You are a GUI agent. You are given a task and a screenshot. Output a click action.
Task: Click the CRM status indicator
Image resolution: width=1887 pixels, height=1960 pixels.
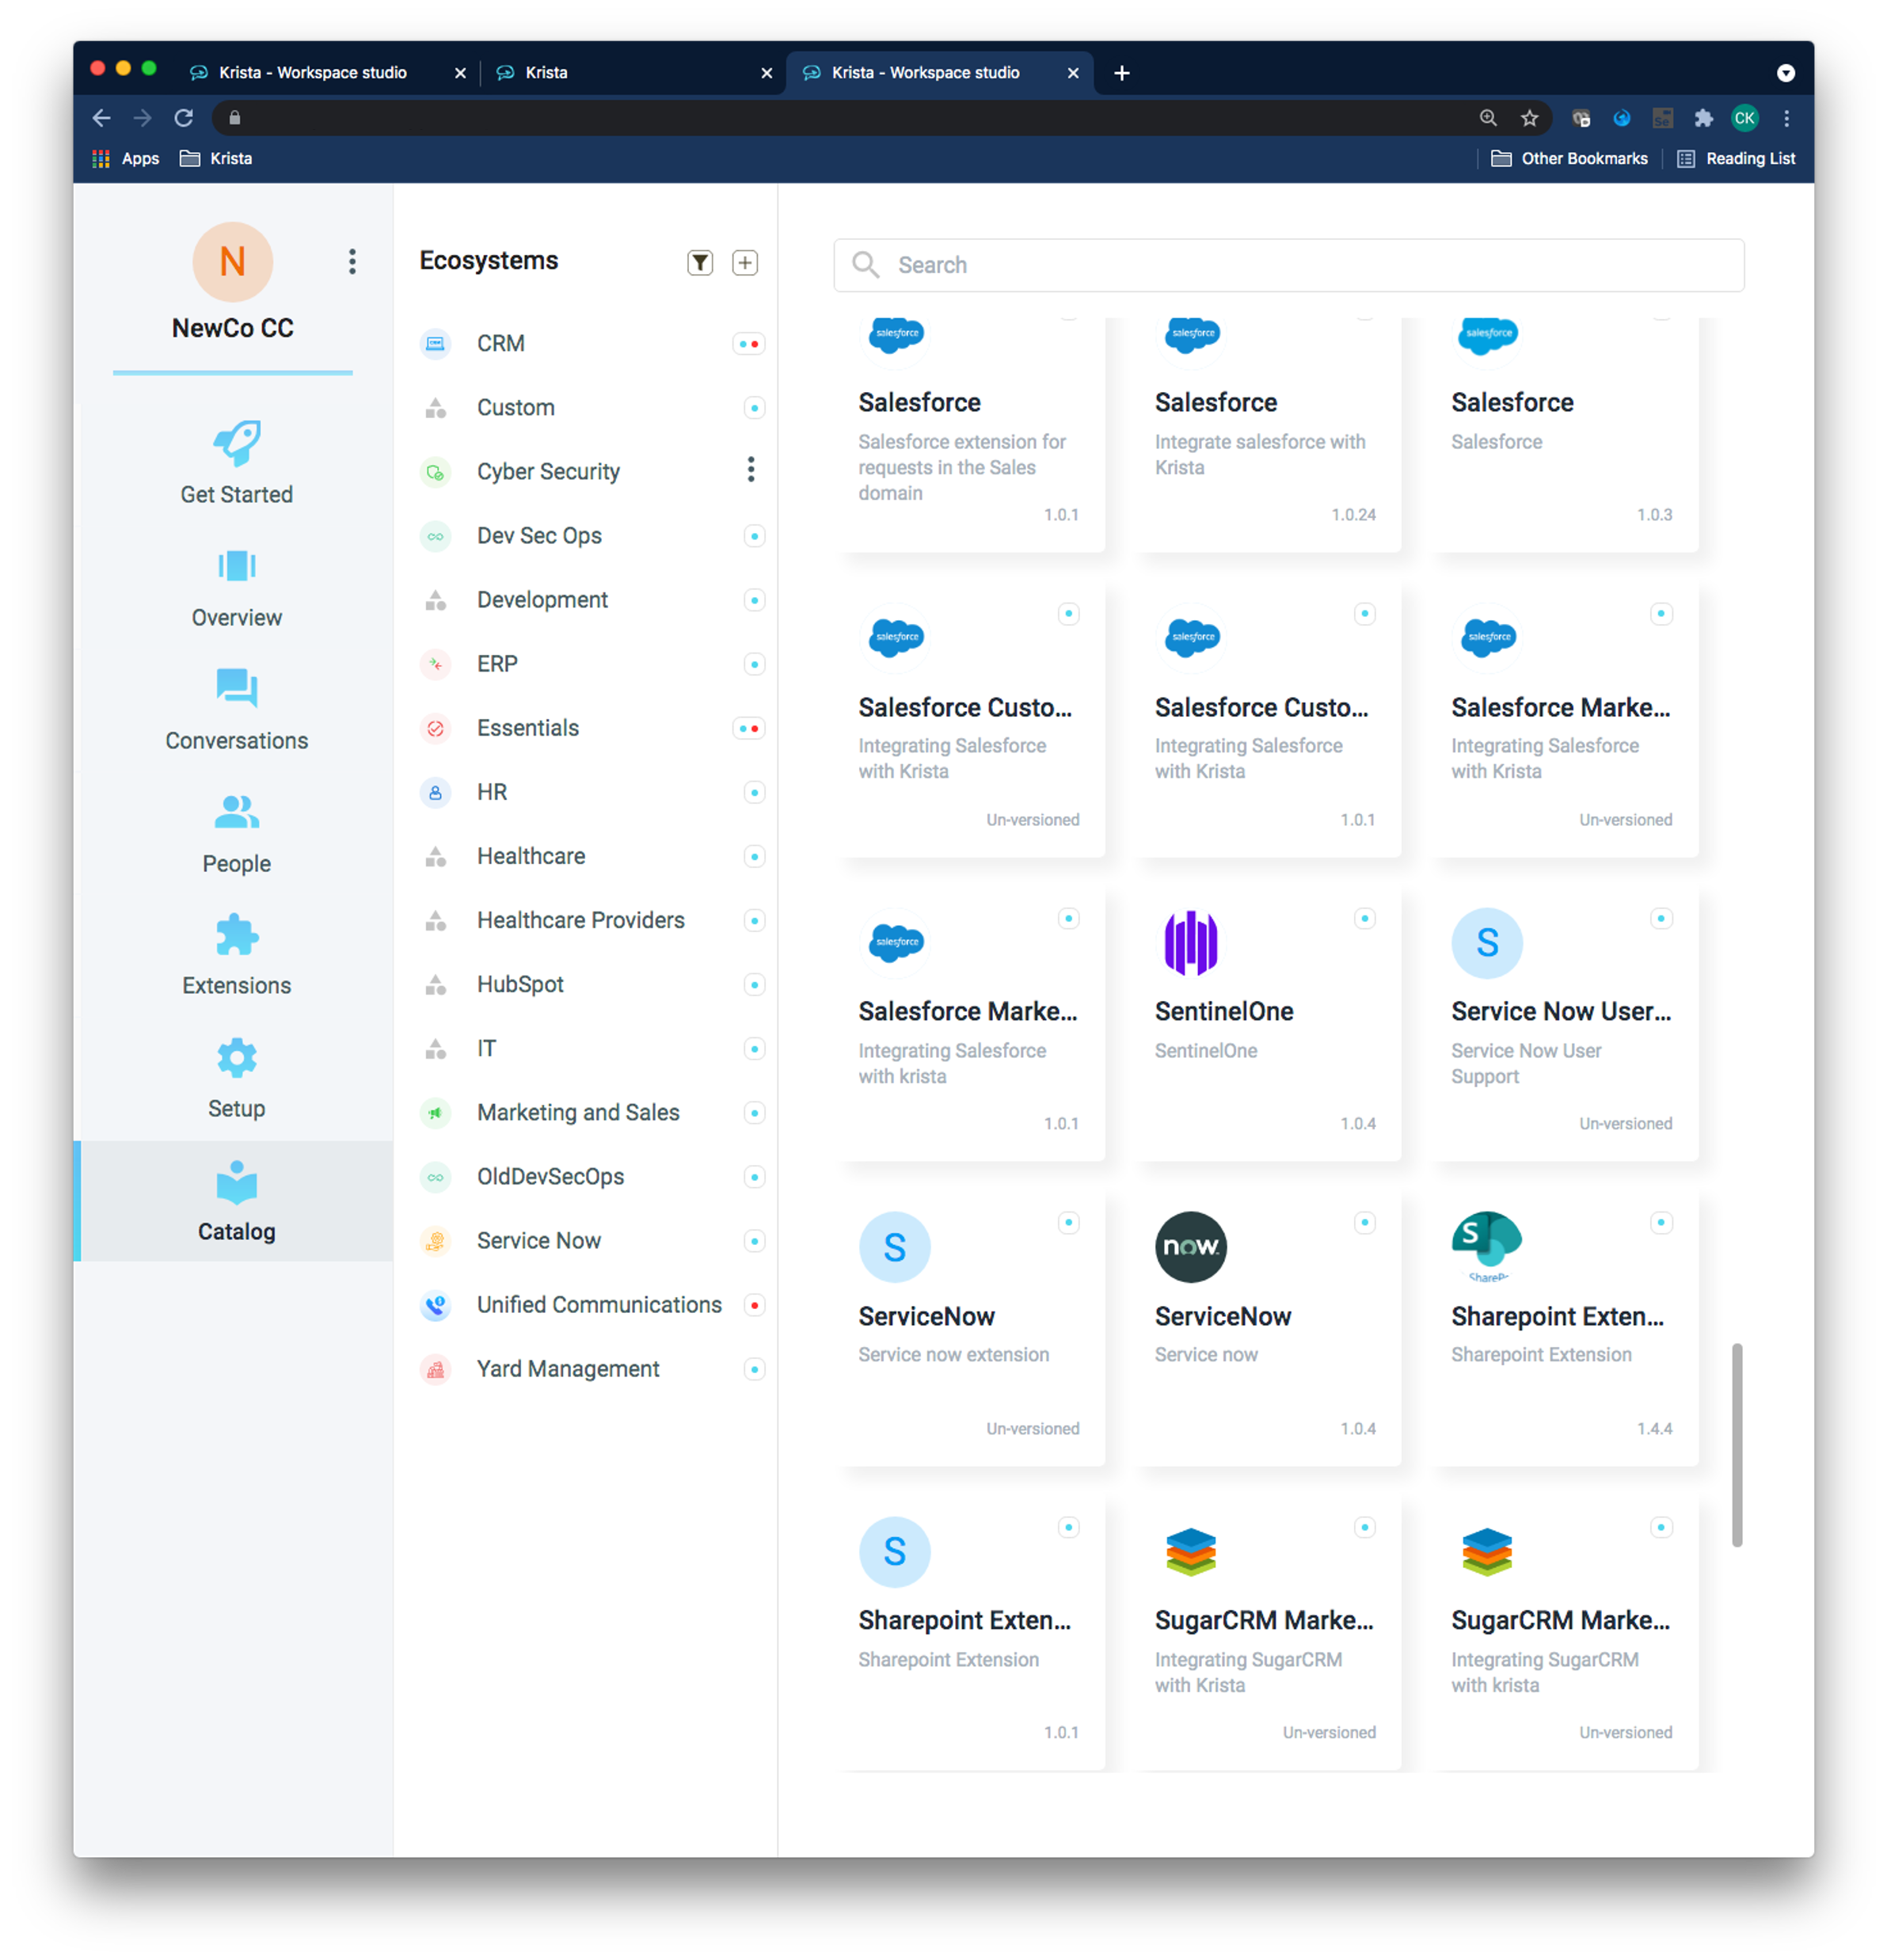749,344
